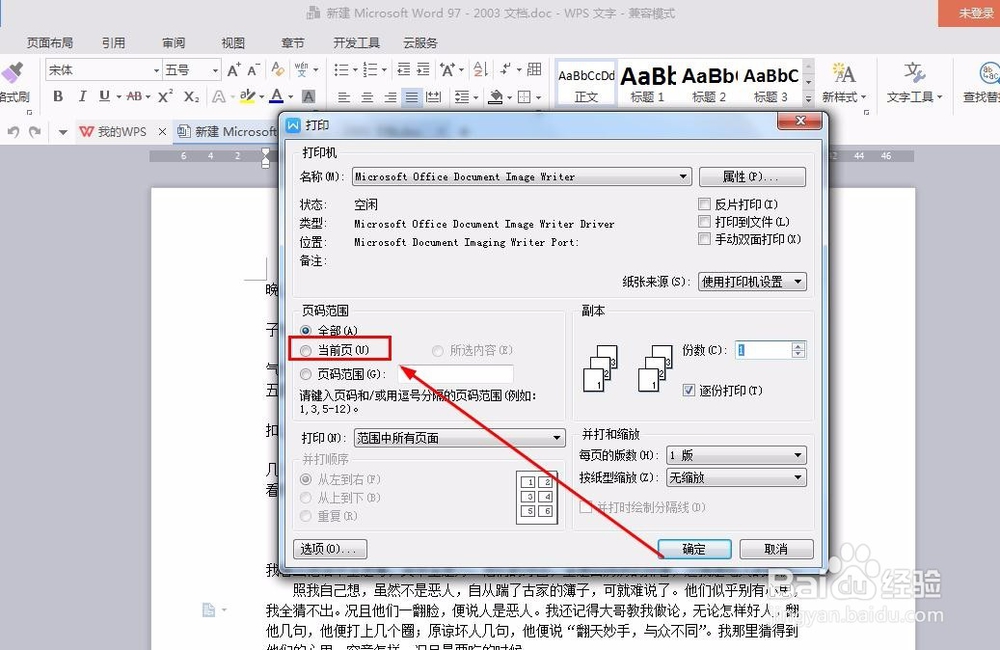The image size is (1000, 650).
Task: Open the text highlight color picker
Action: [261, 97]
